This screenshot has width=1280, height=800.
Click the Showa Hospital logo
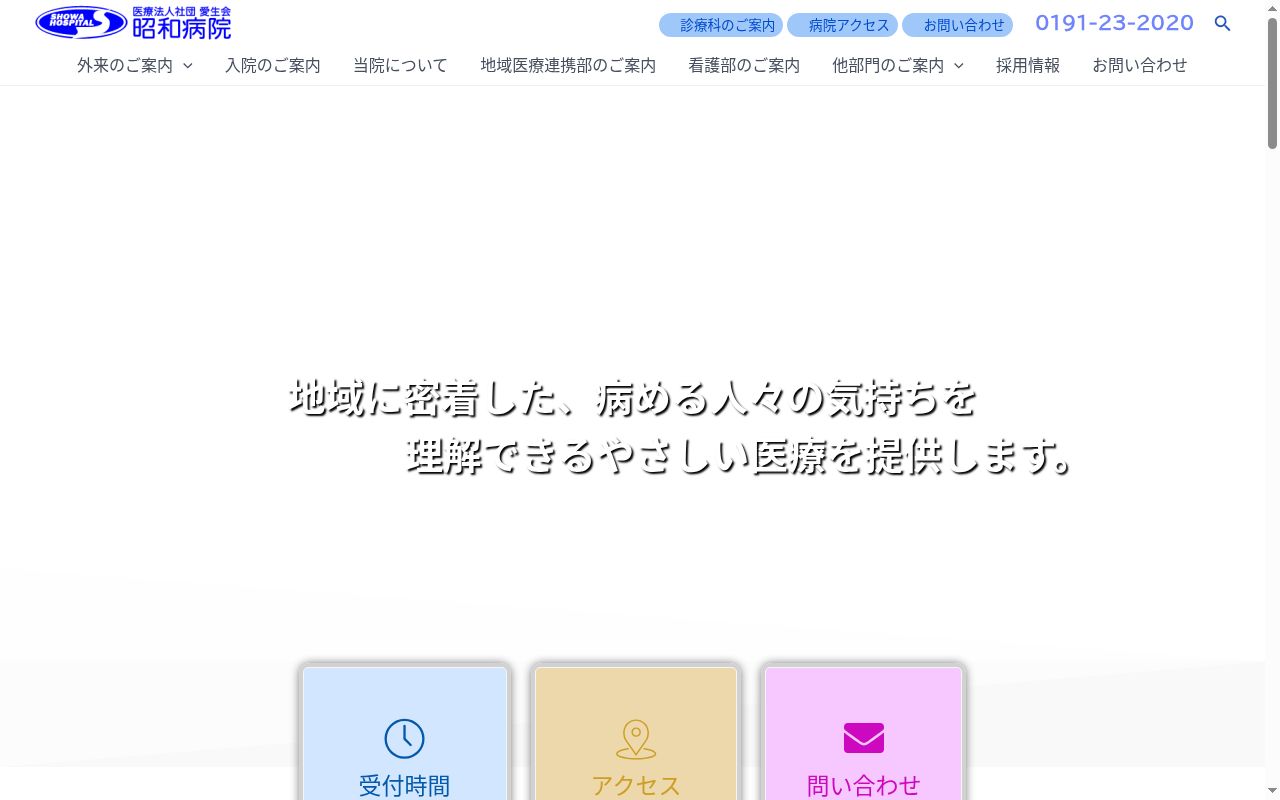[x=133, y=22]
